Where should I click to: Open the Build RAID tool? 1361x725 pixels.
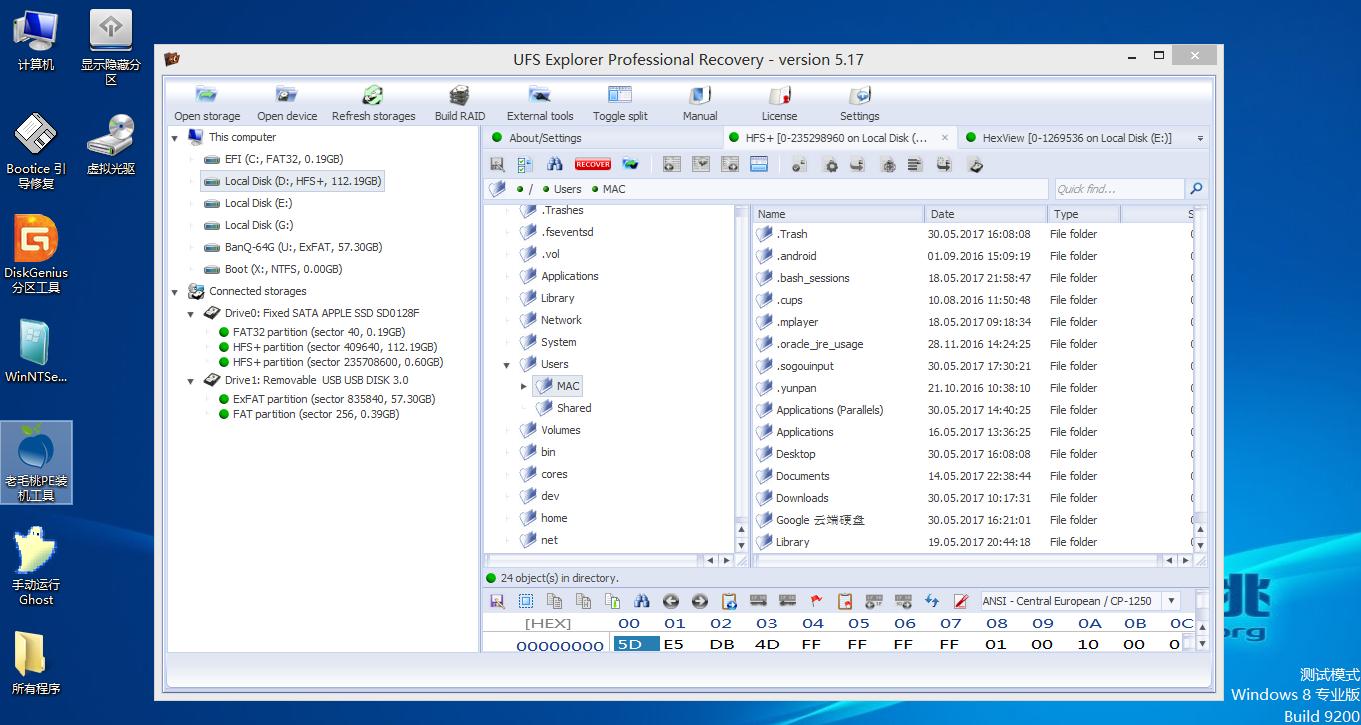pyautogui.click(x=460, y=103)
